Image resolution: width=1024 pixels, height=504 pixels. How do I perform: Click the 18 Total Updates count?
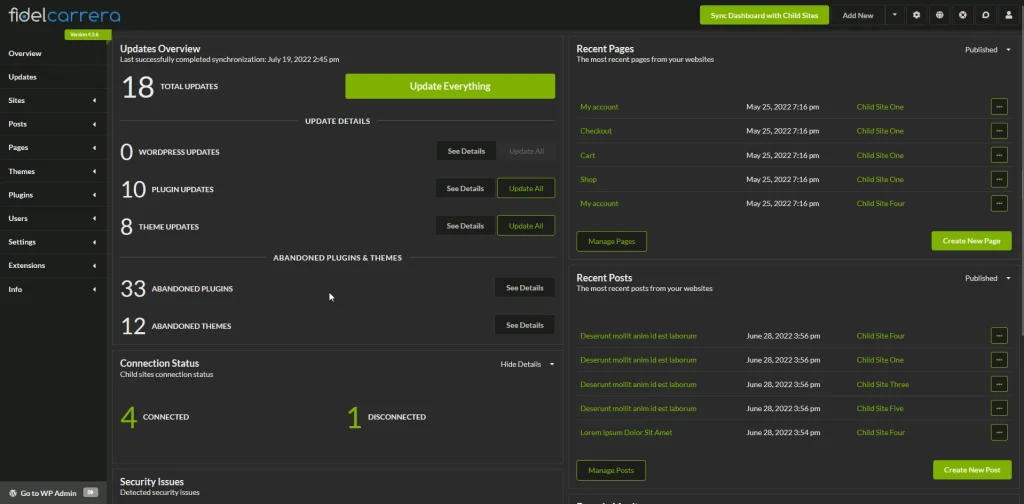pos(169,87)
